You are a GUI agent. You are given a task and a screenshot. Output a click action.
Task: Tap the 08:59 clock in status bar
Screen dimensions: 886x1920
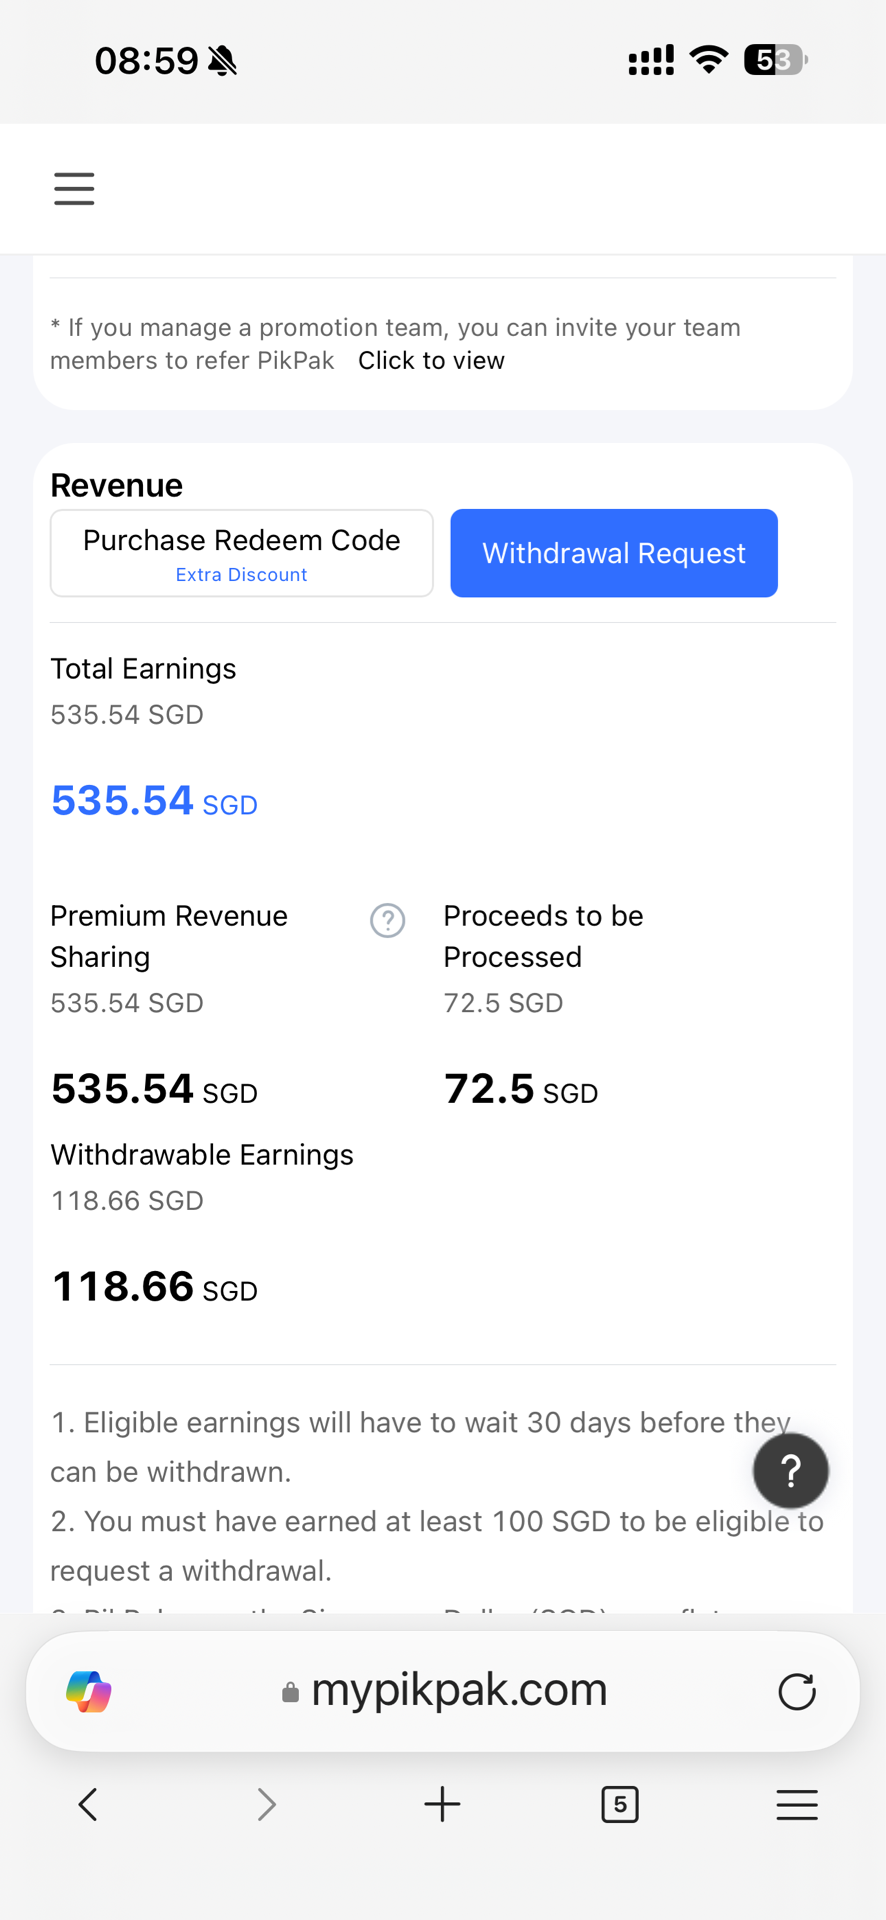tap(146, 62)
